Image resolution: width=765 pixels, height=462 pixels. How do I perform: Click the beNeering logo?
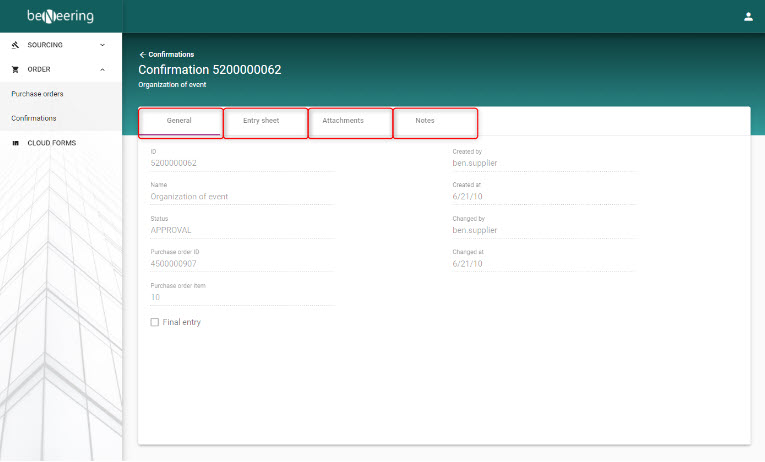coord(60,16)
